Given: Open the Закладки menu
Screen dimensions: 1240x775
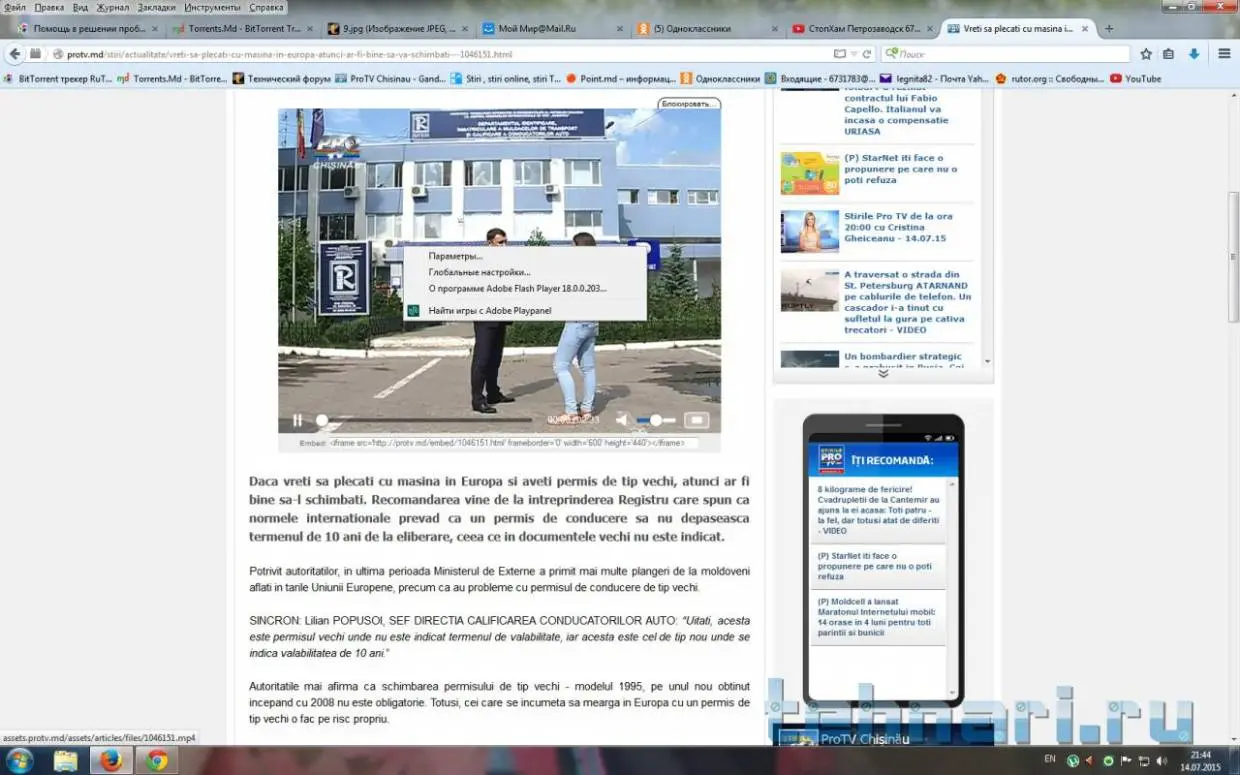Looking at the screenshot, I should (157, 7).
